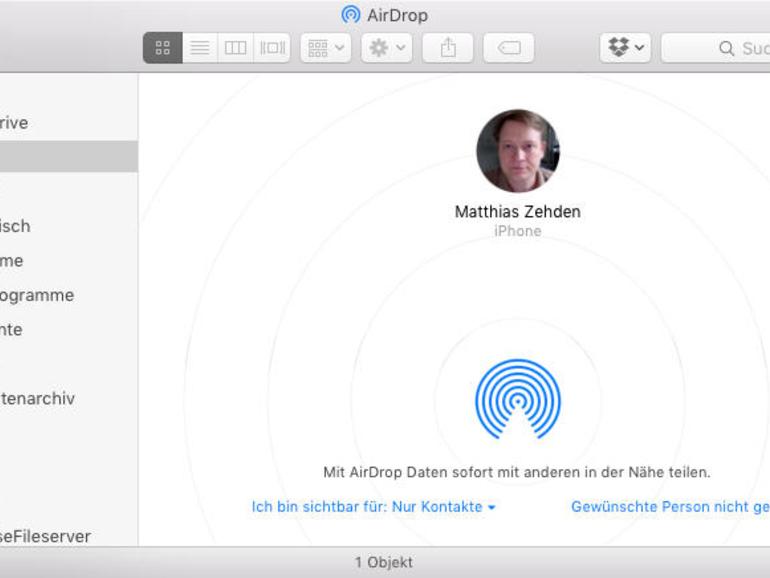The image size is (770, 578).
Task: Switch to cover flow view
Action: [x=272, y=48]
